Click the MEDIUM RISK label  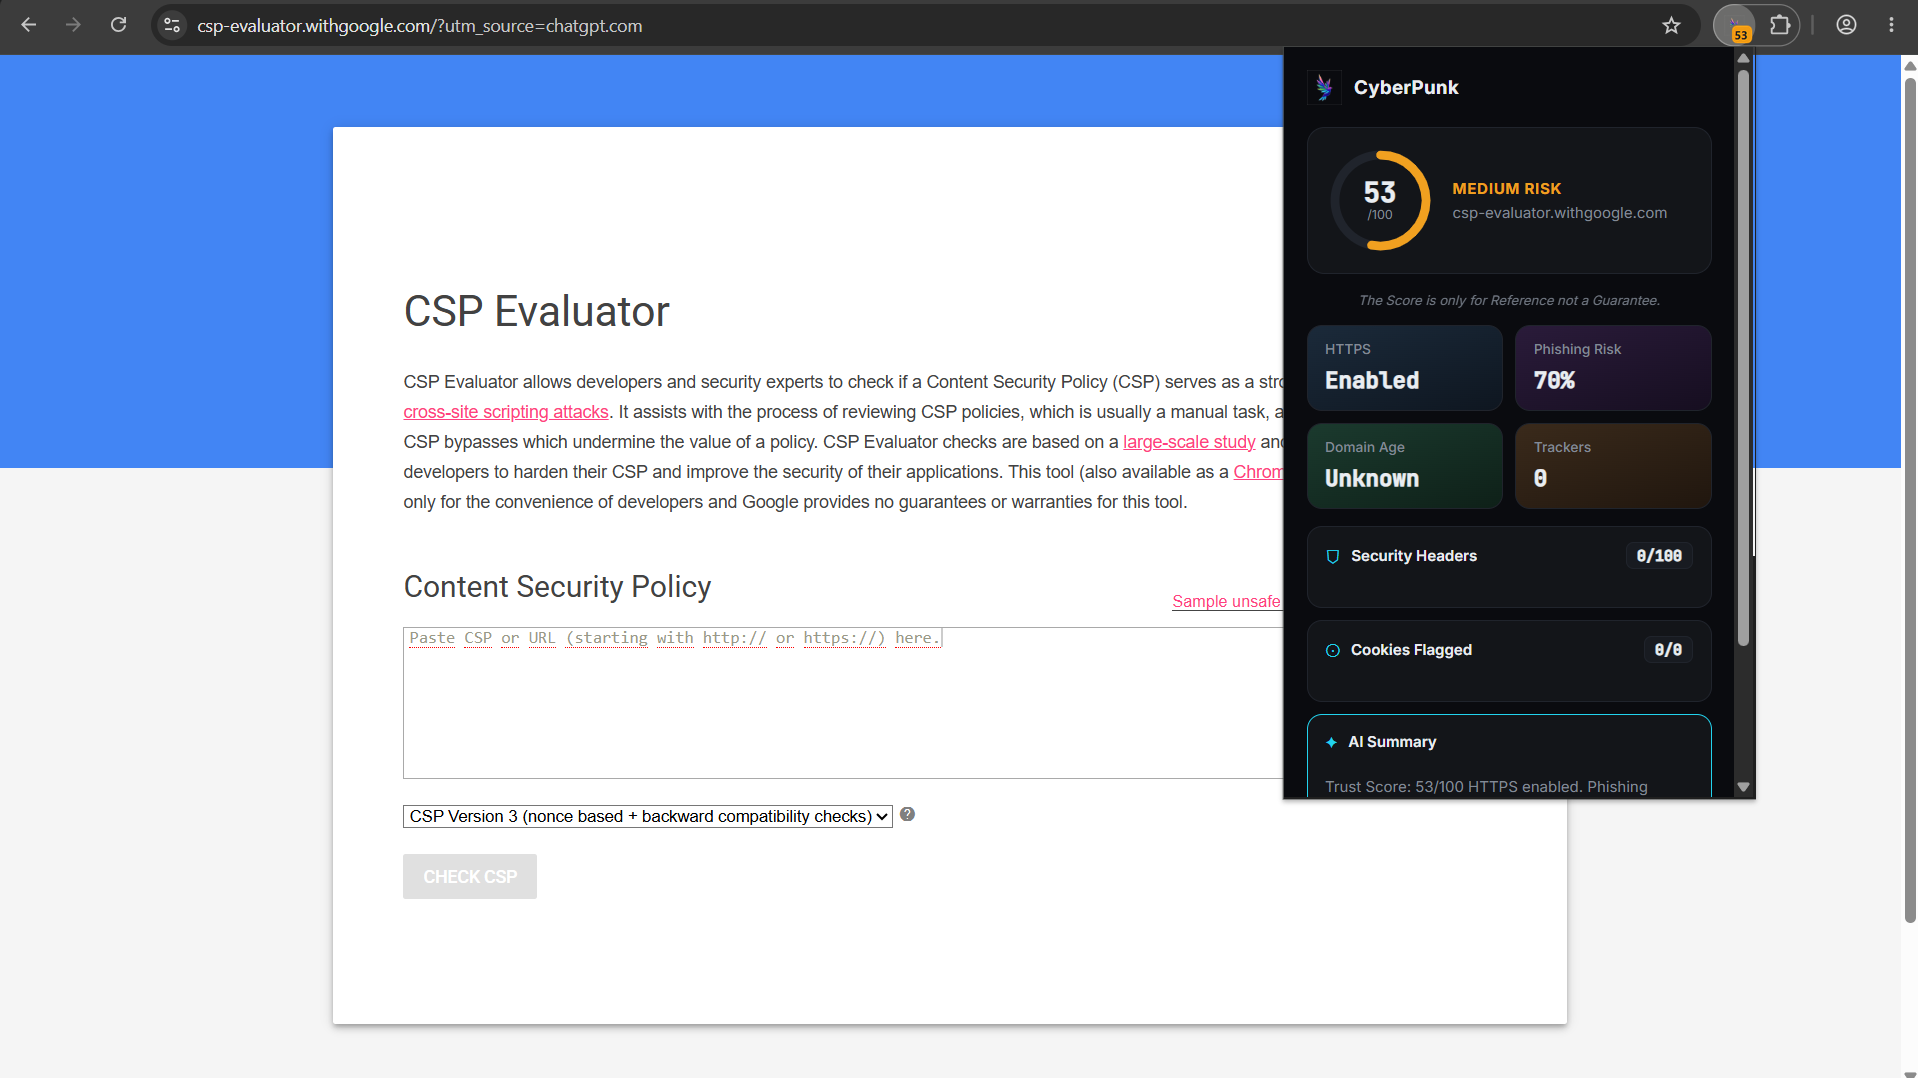pos(1506,189)
